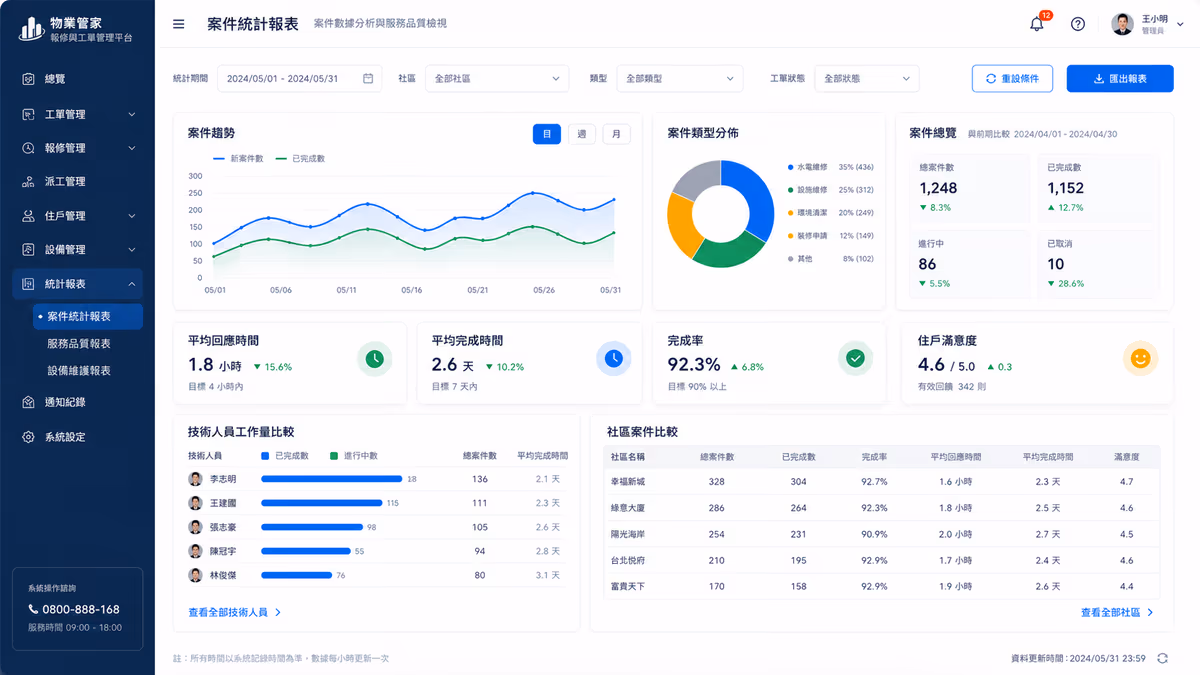
Task: Click the 重設條件 button
Action: click(x=1012, y=78)
